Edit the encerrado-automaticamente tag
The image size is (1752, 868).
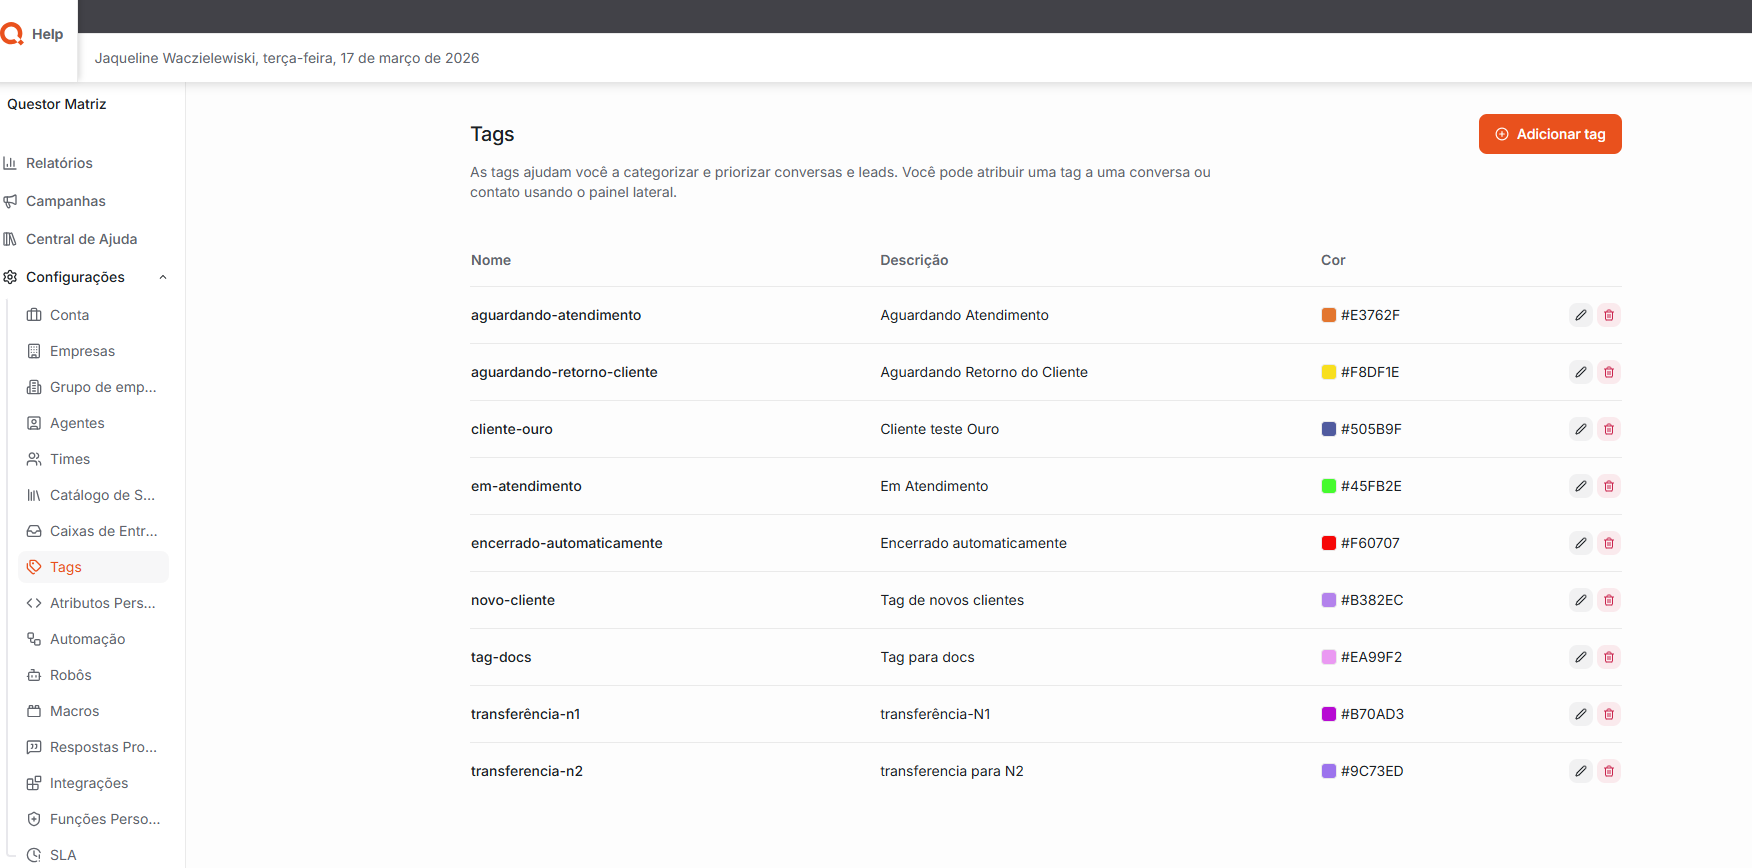pyautogui.click(x=1580, y=543)
